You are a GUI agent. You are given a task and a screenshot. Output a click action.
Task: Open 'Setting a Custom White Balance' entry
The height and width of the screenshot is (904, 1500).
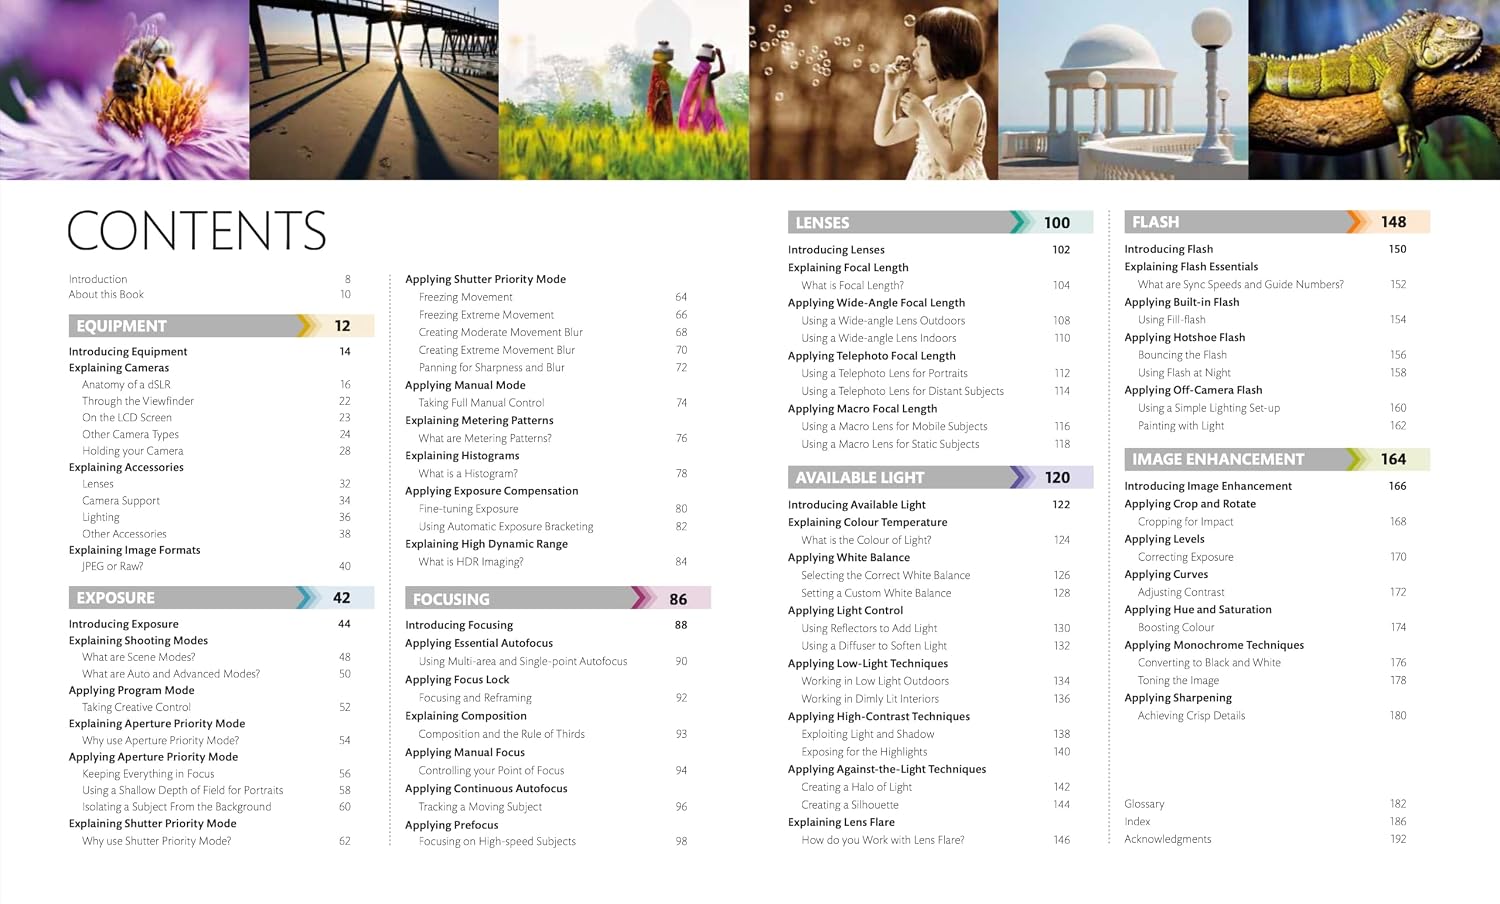[876, 593]
